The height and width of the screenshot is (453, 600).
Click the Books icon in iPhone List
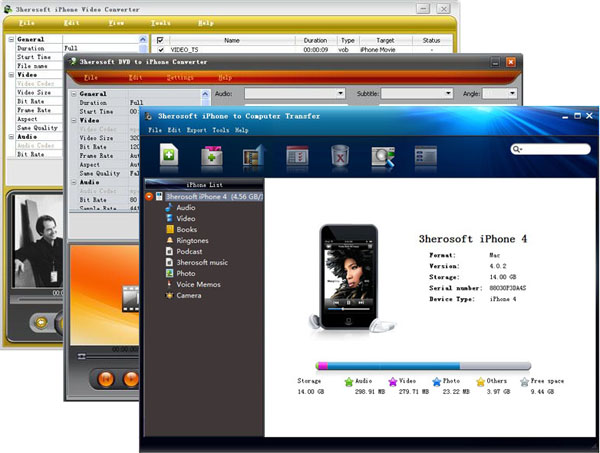pos(170,229)
